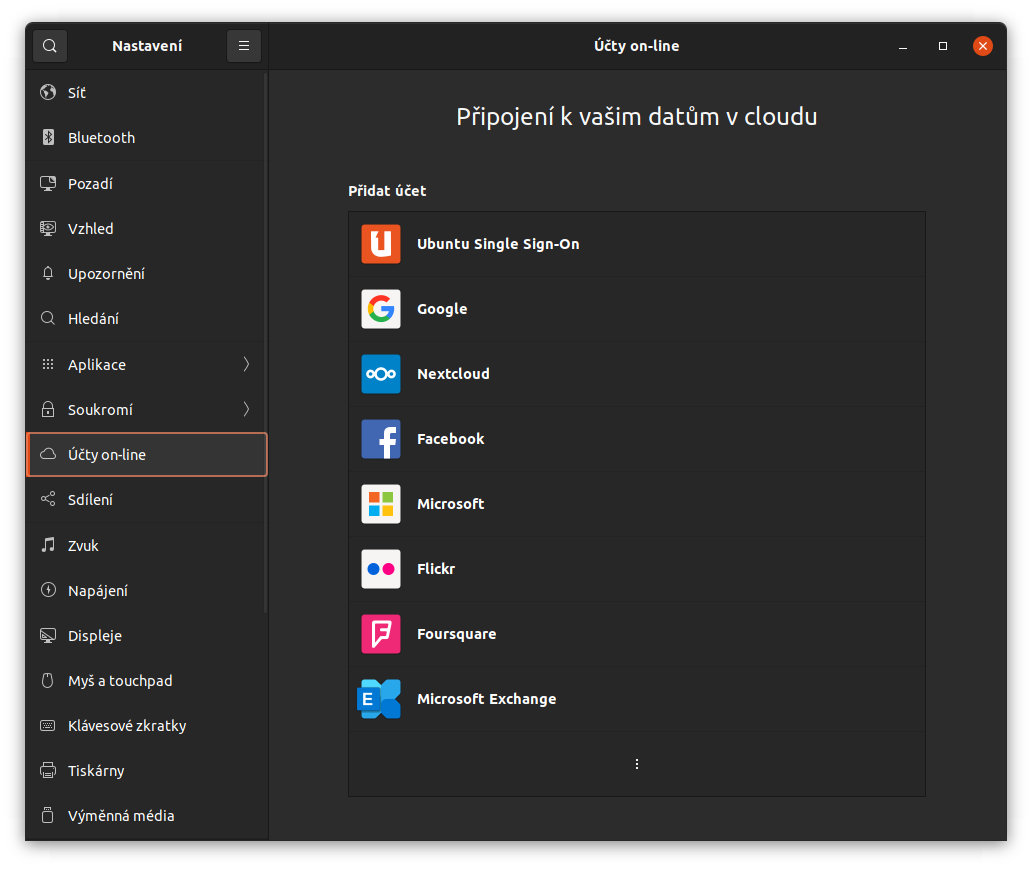Image resolution: width=1032 pixels, height=869 pixels.
Task: Expand the Aplikace submenu chevron
Action: pos(246,365)
